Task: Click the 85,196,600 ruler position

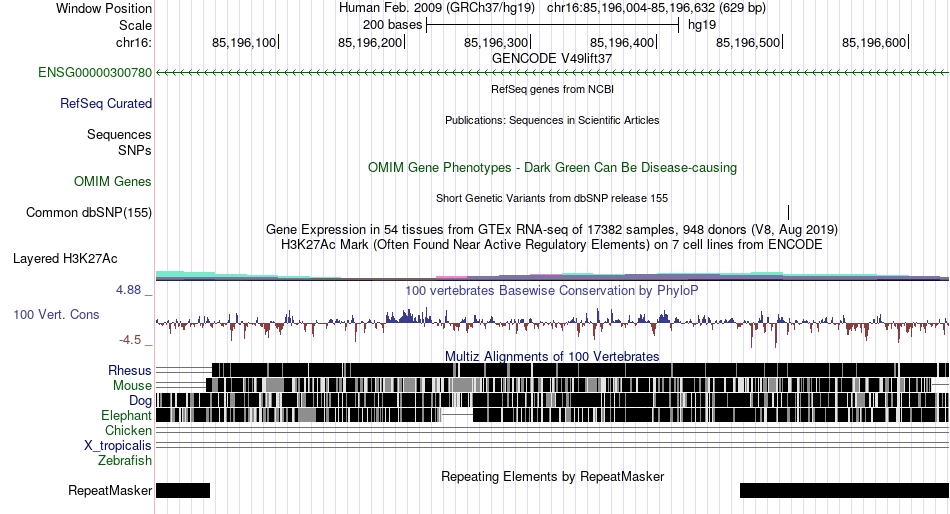Action: point(874,42)
